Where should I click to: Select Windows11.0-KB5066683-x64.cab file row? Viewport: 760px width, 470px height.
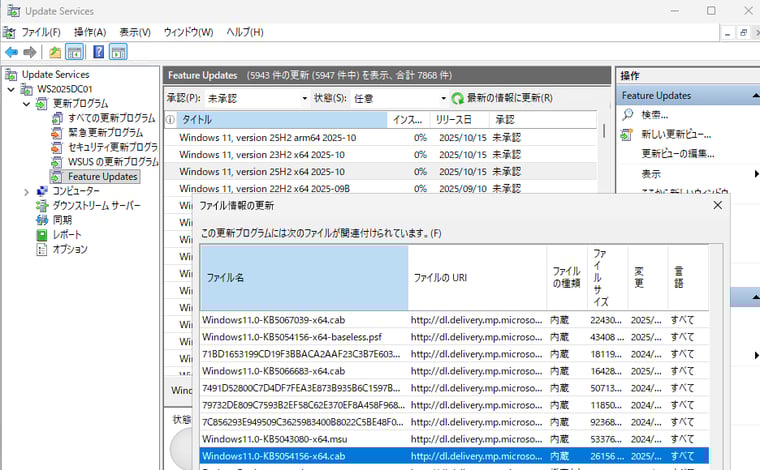click(454, 371)
